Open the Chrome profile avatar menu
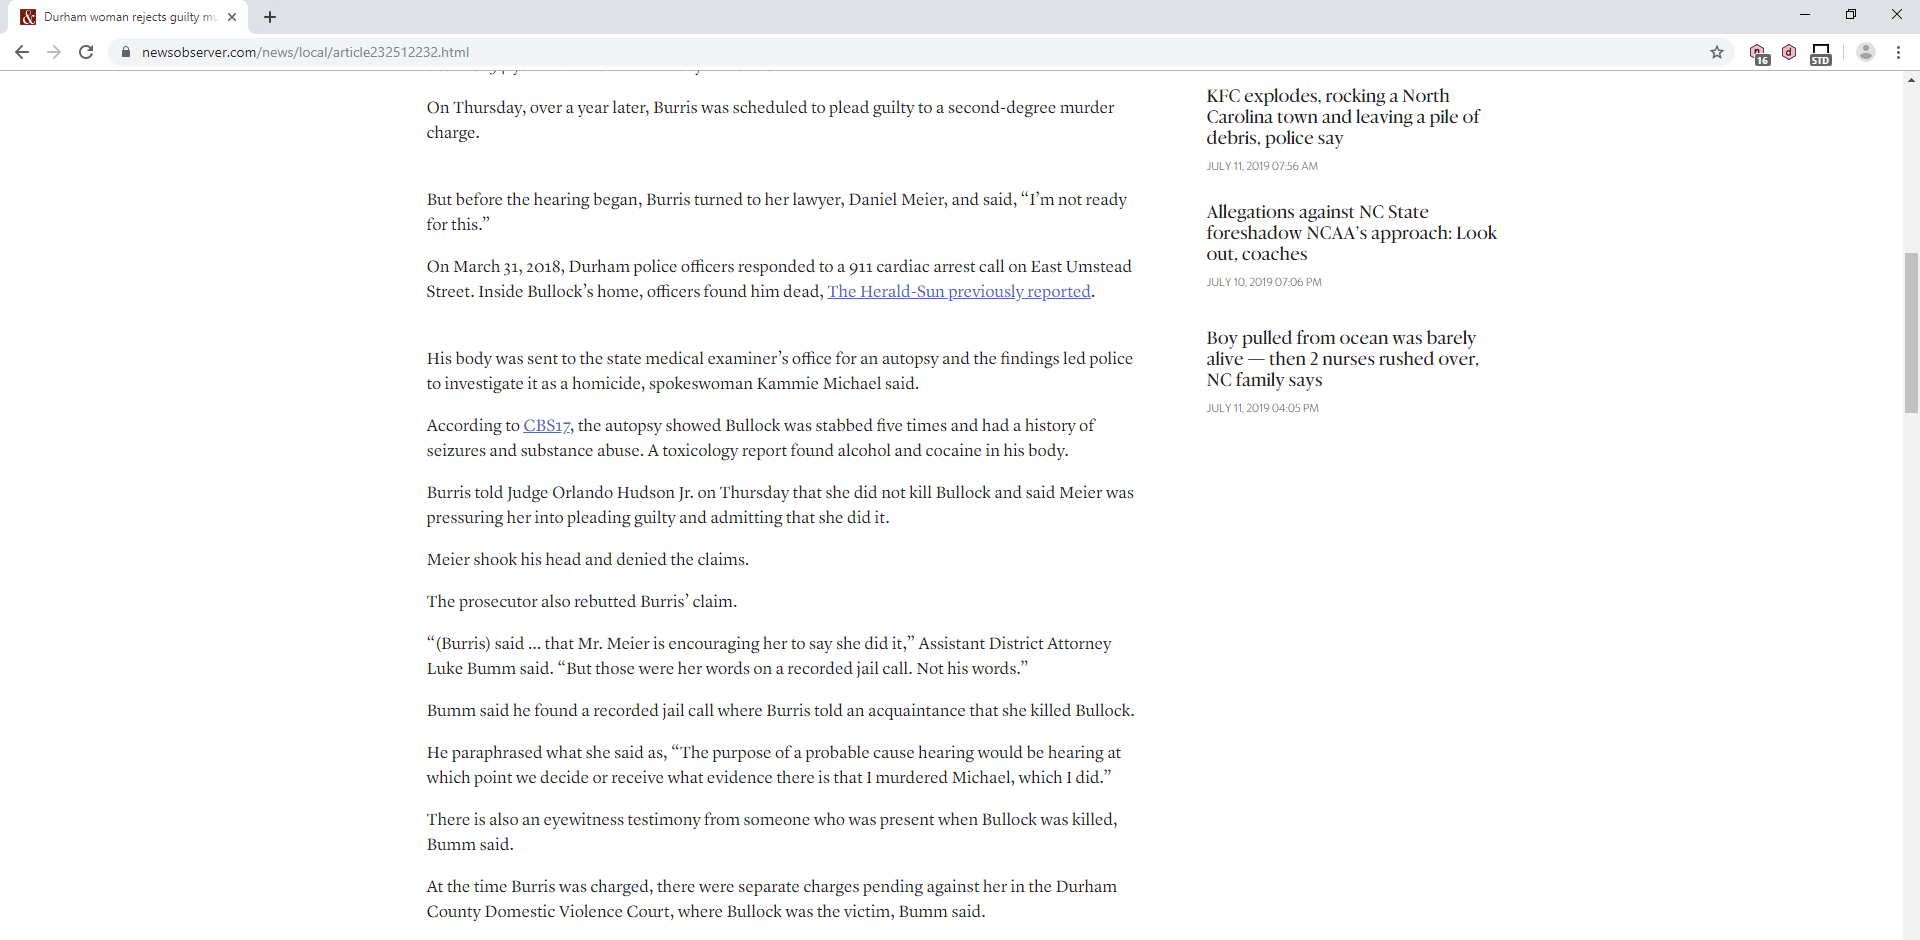The height and width of the screenshot is (940, 1920). tap(1866, 52)
